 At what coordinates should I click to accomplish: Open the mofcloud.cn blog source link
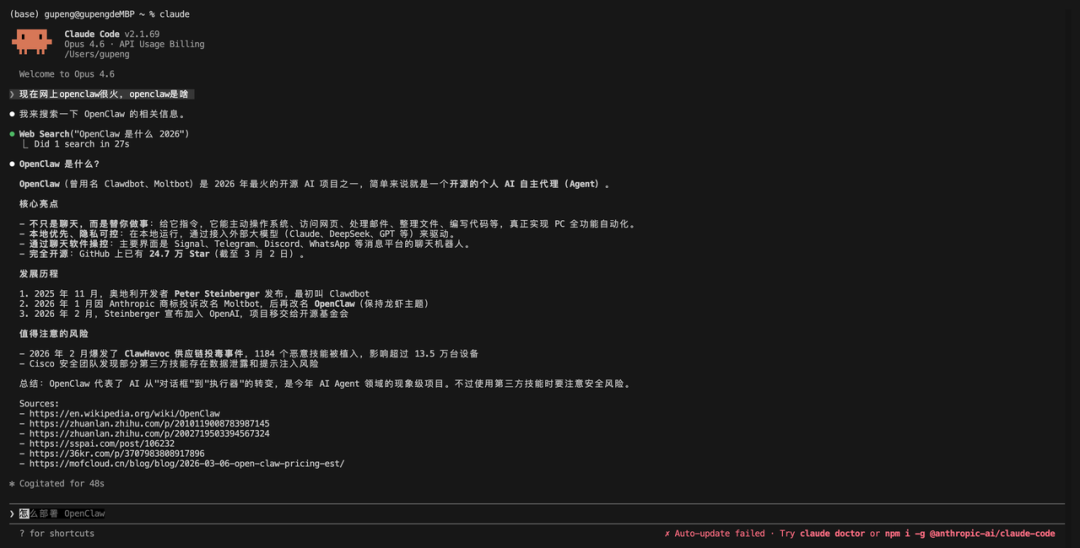187,464
